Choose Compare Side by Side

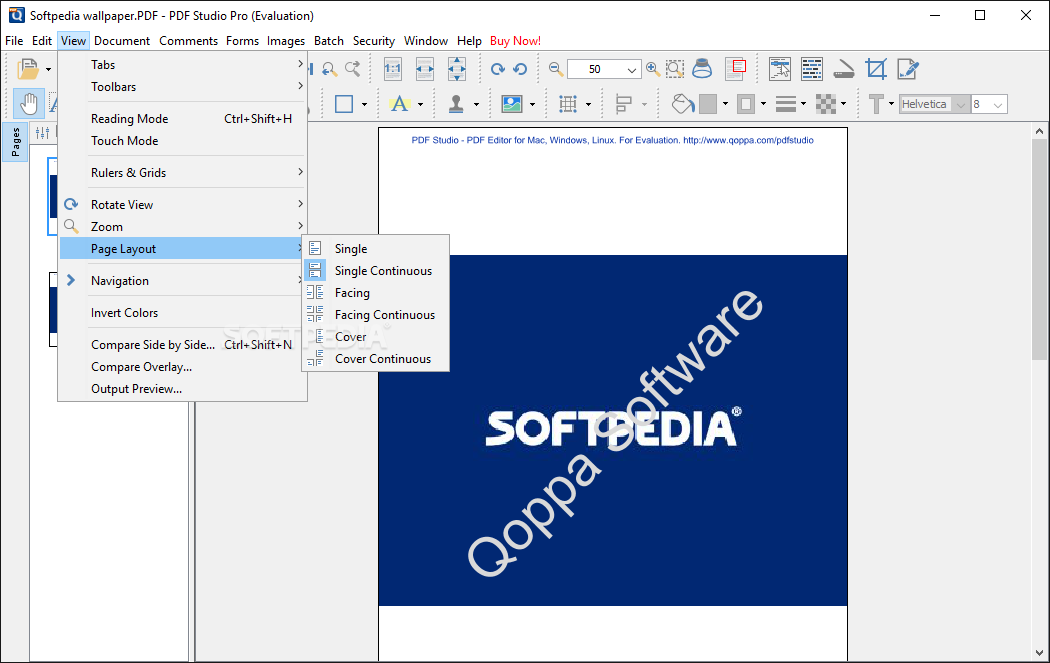(183, 345)
